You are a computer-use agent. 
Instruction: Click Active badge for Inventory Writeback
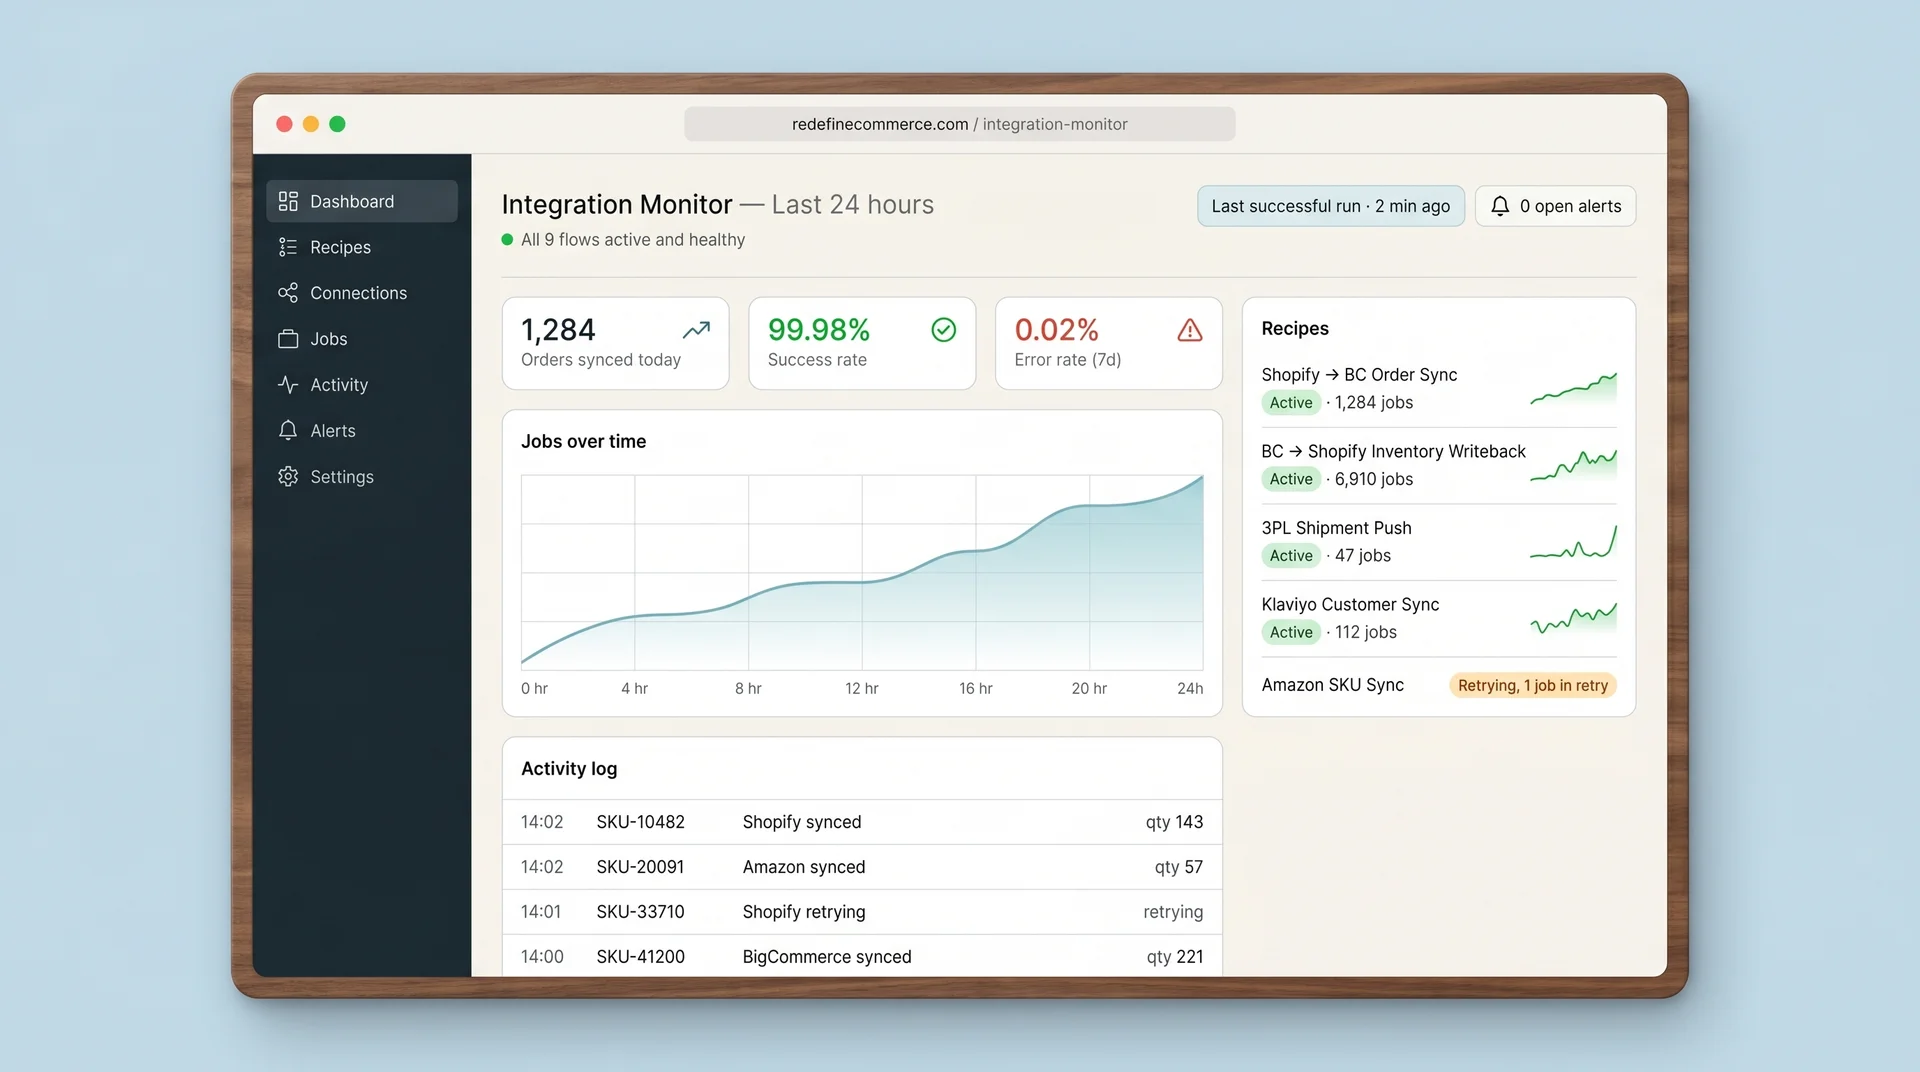coord(1290,479)
